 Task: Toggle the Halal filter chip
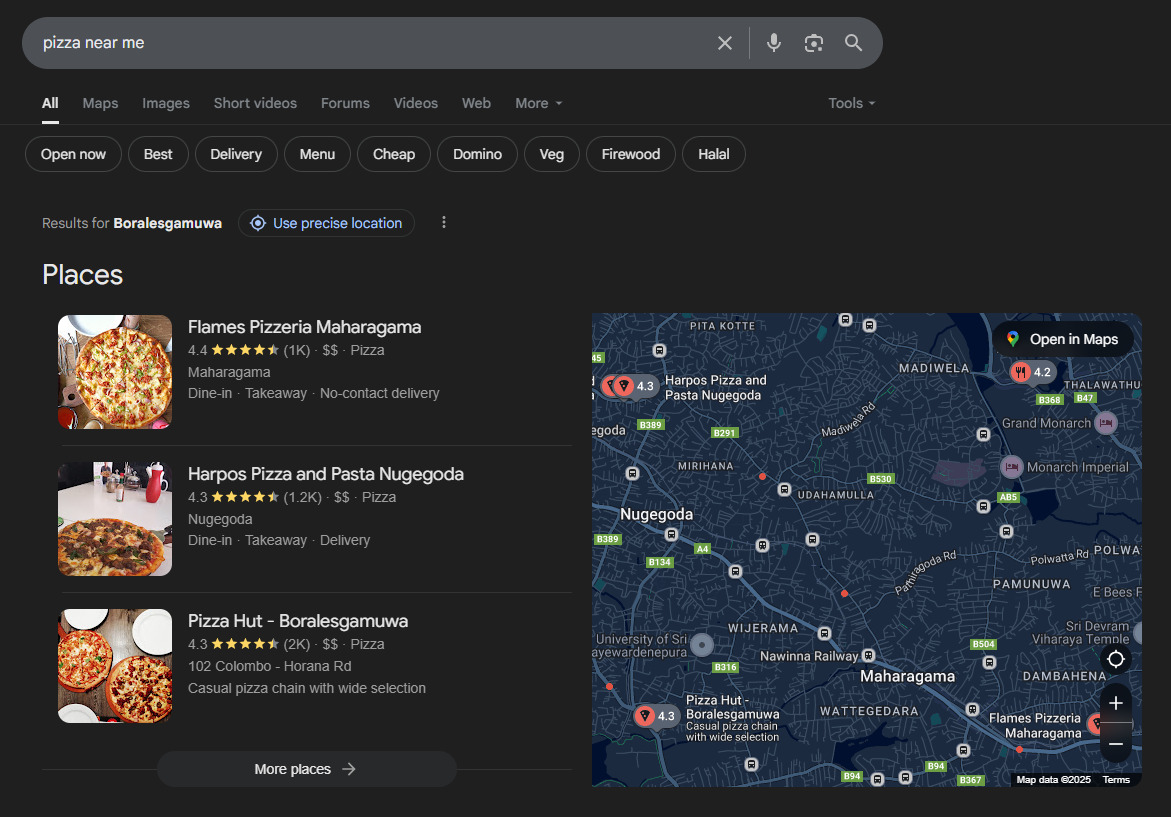click(714, 155)
